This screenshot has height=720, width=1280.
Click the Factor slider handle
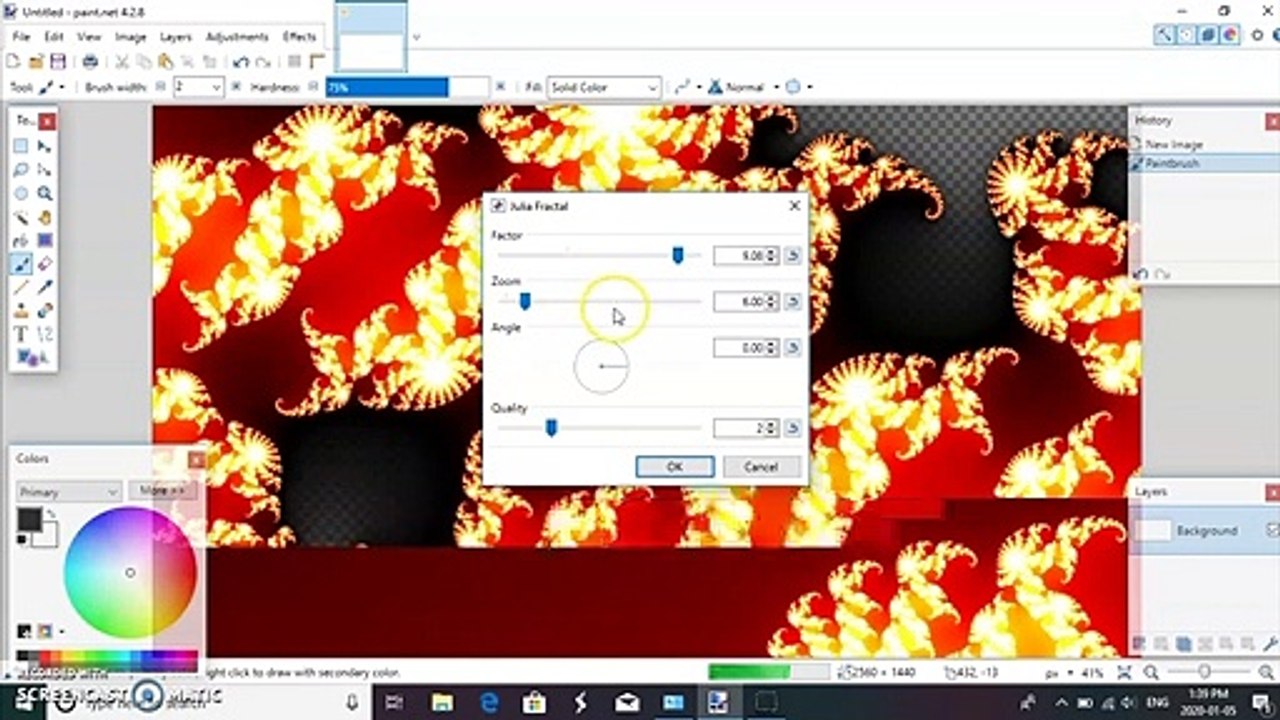pos(677,256)
